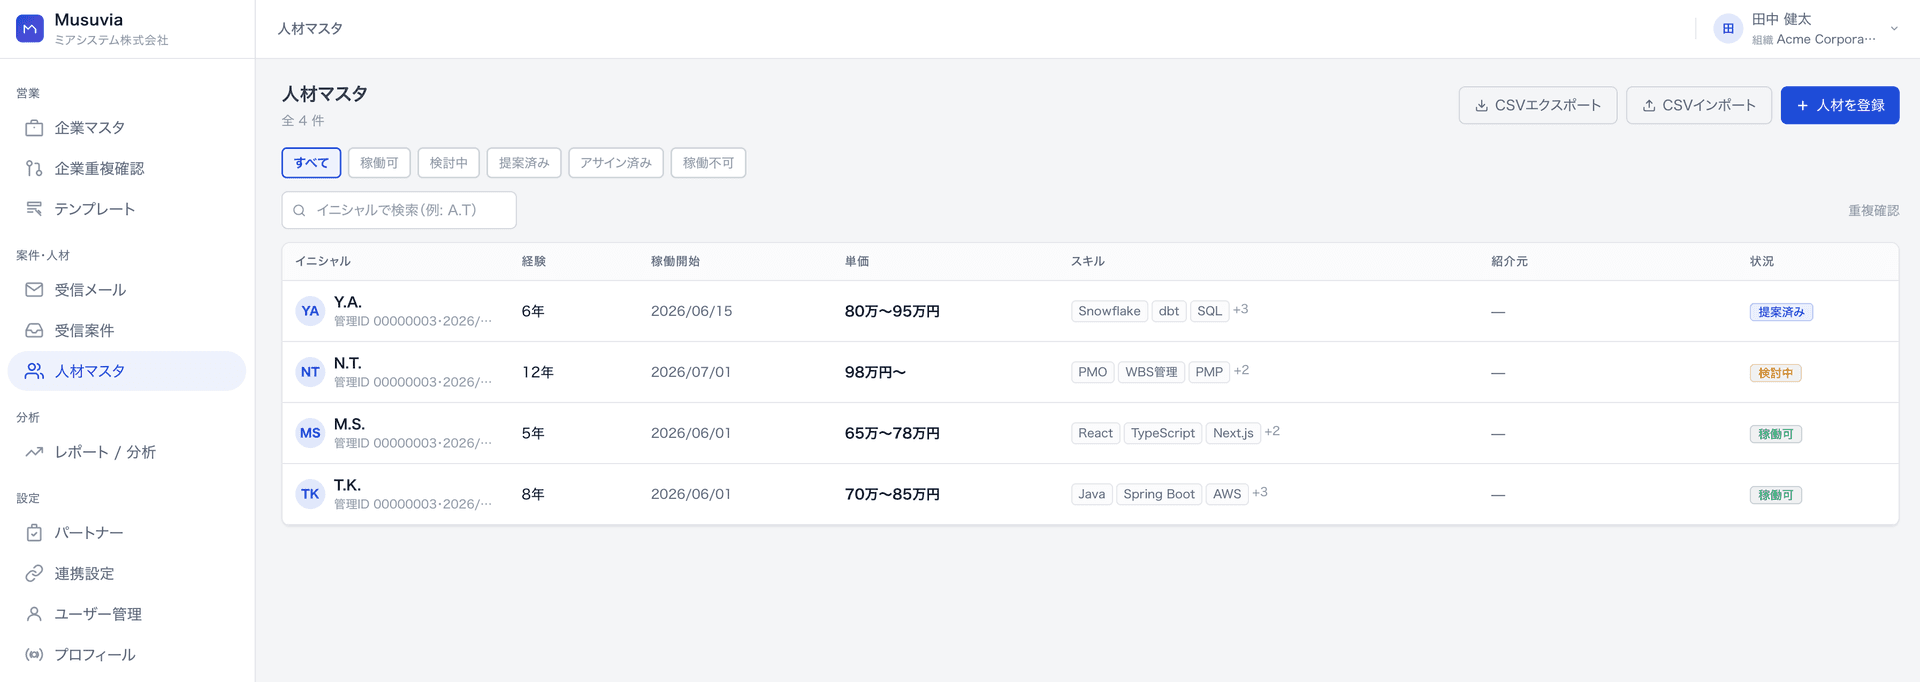Open テンプレート icon in sidebar
This screenshot has height=682, width=1920.
(x=34, y=209)
